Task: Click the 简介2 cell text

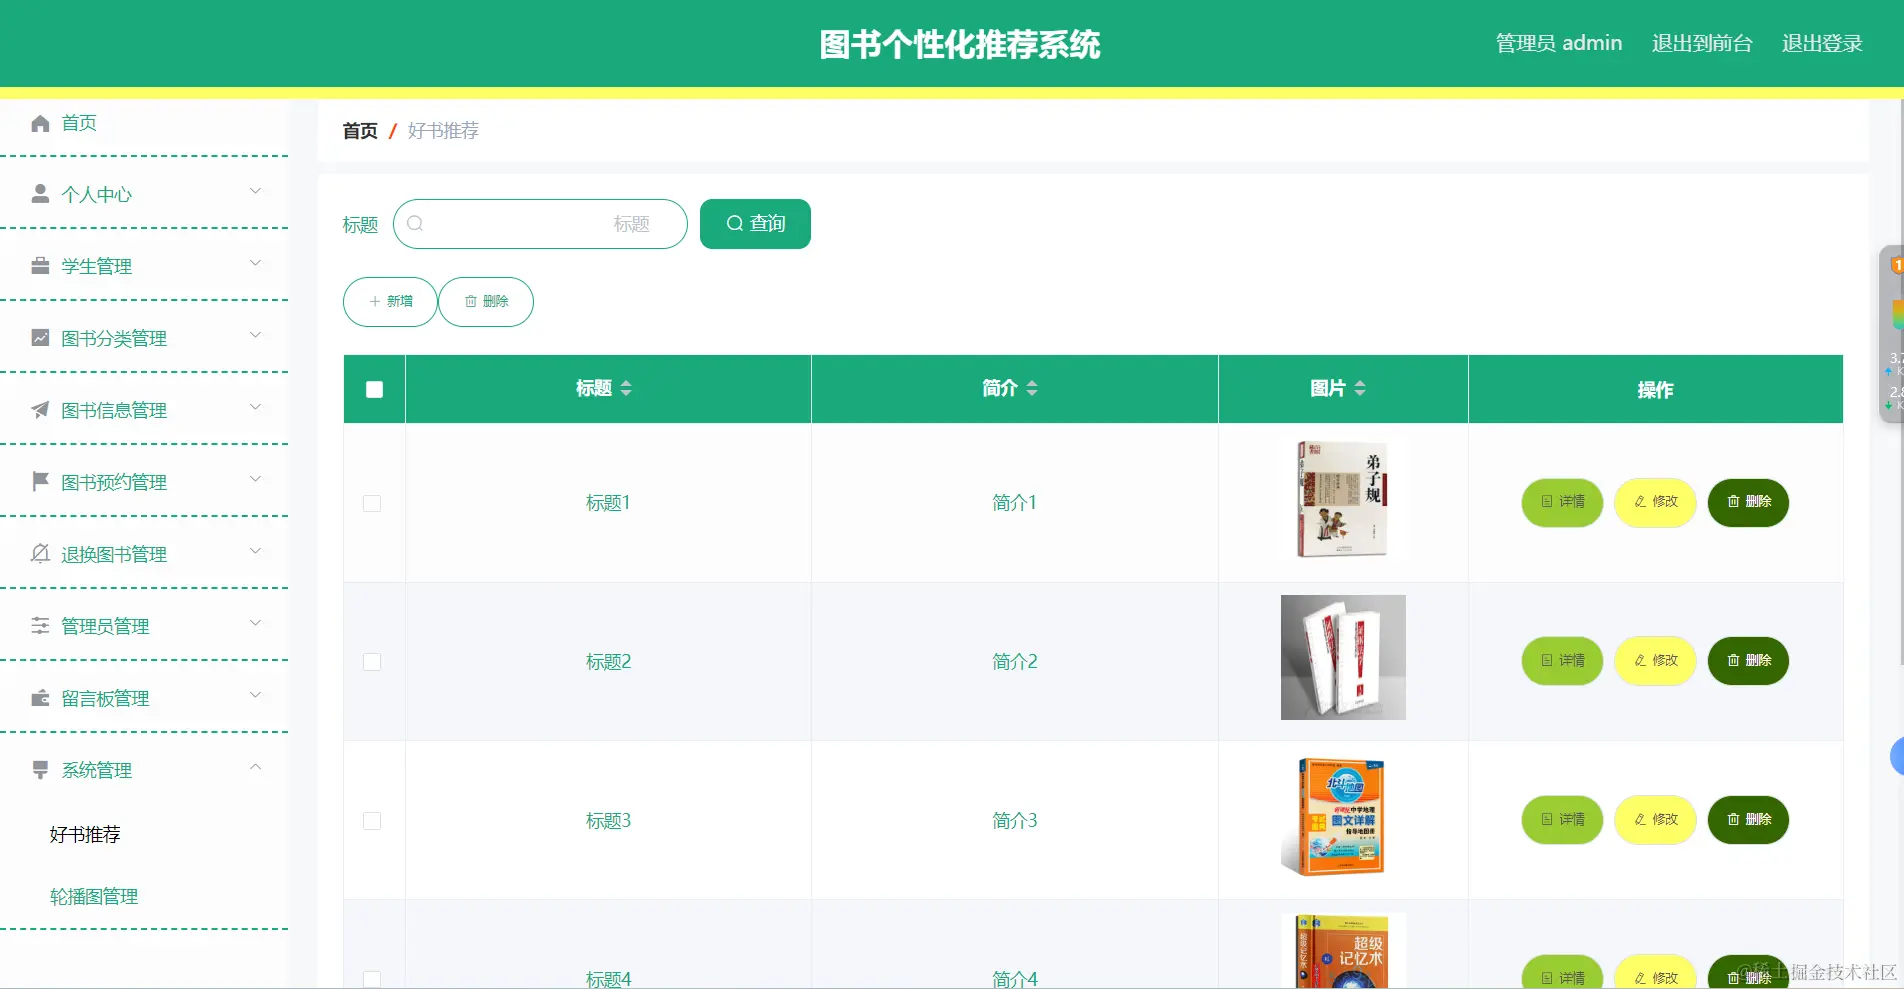Action: point(1015,662)
